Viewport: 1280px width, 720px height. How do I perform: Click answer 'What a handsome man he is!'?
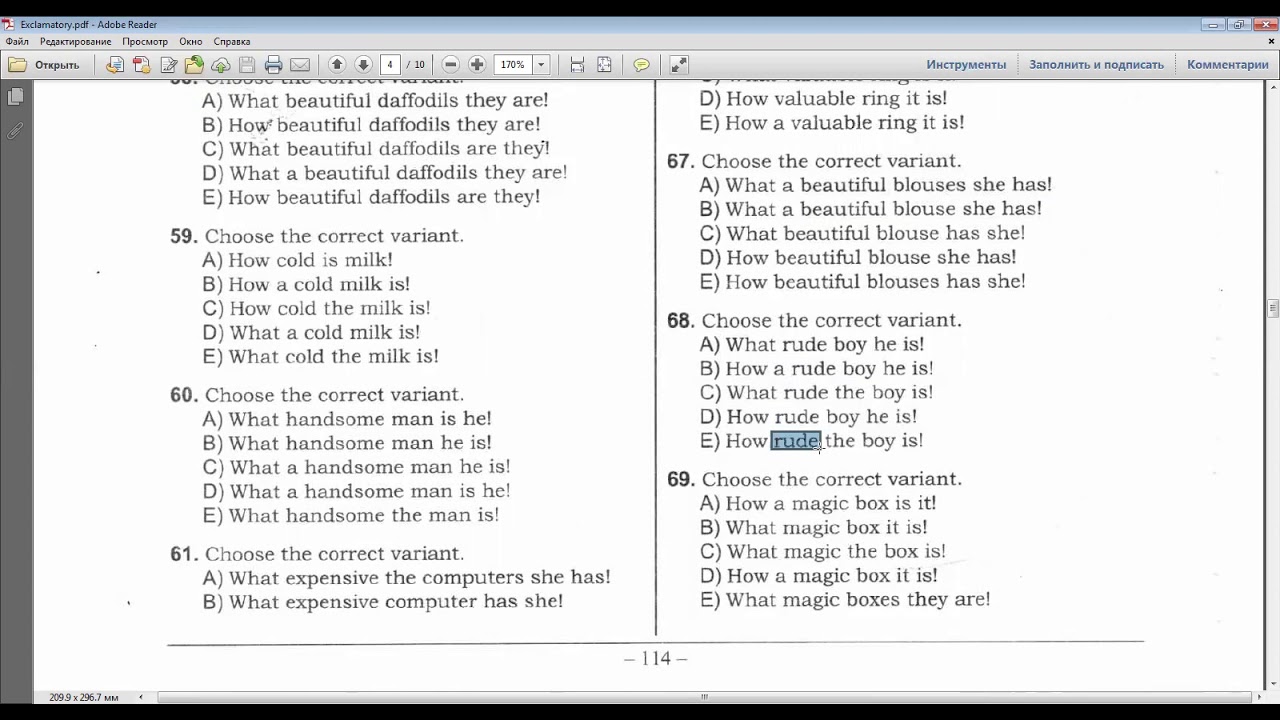[356, 467]
